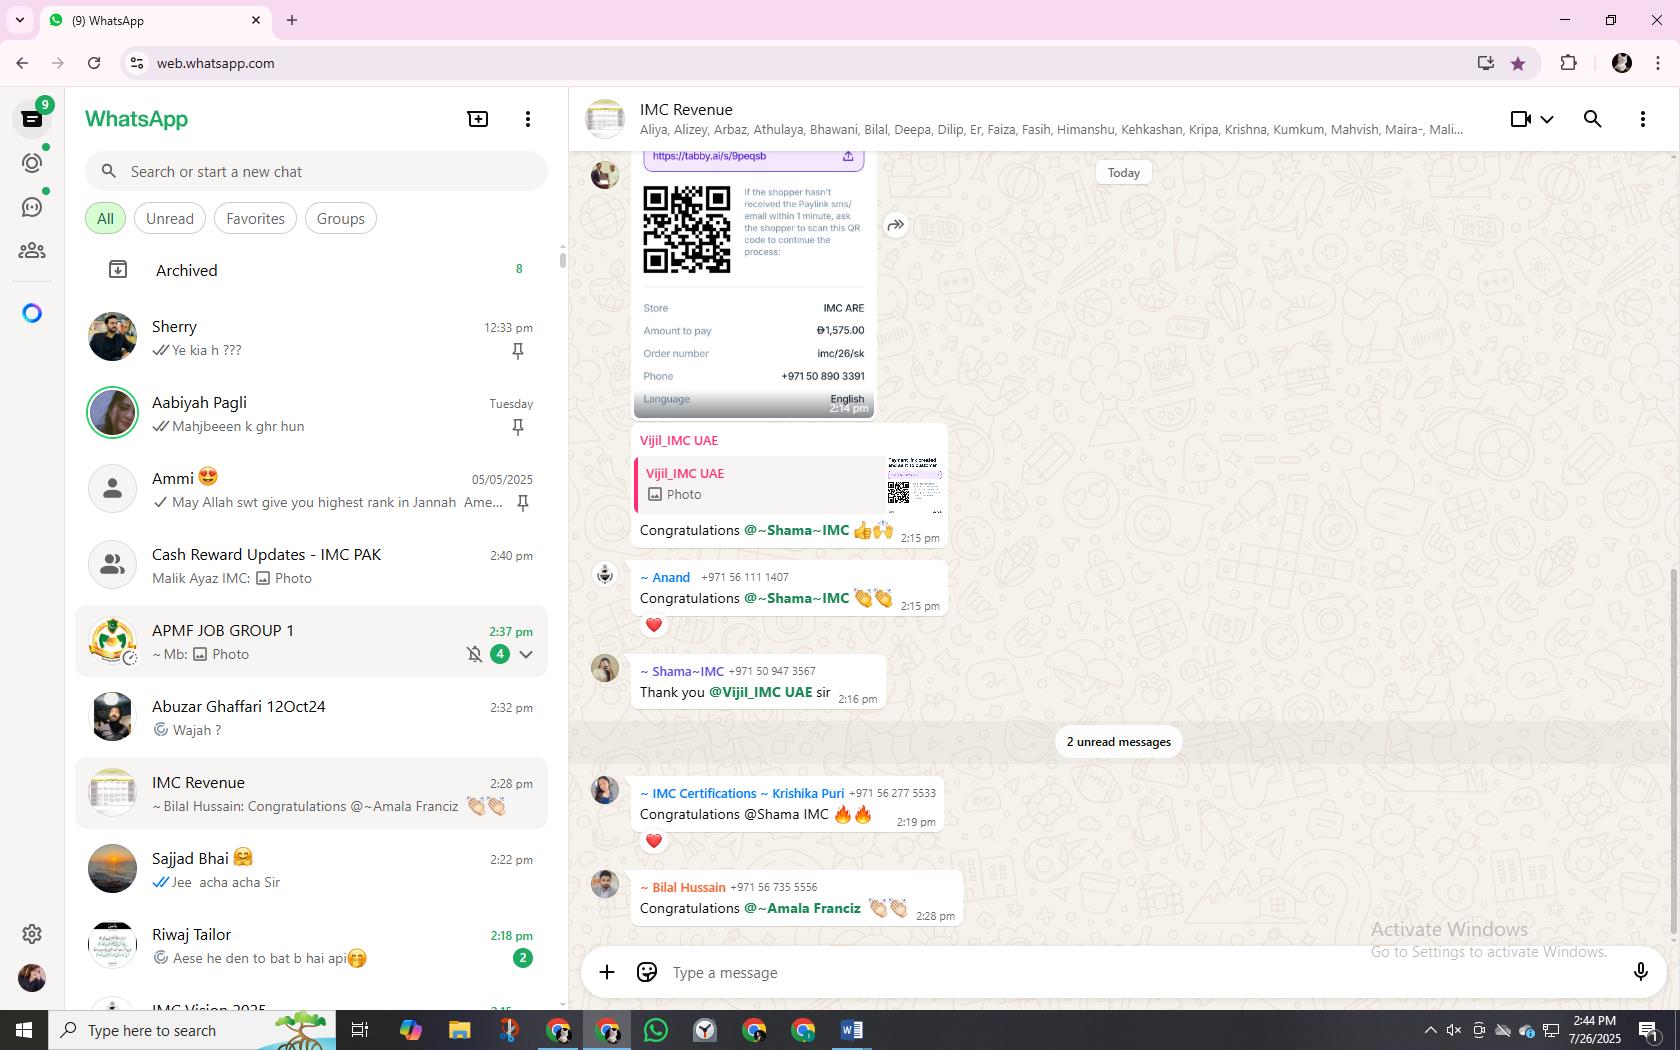Image resolution: width=1680 pixels, height=1050 pixels.
Task: Record a voice message microphone
Action: pos(1640,972)
